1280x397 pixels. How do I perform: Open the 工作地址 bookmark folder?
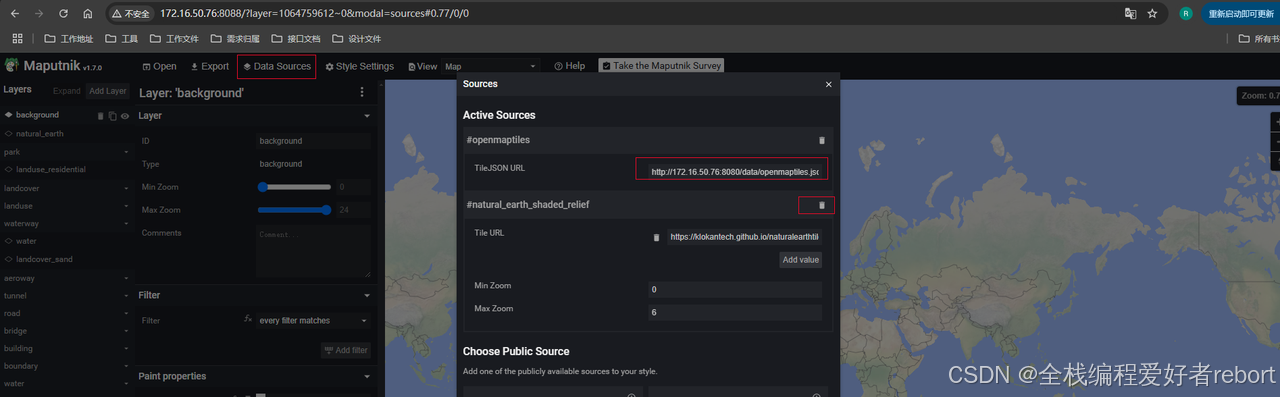coord(69,39)
